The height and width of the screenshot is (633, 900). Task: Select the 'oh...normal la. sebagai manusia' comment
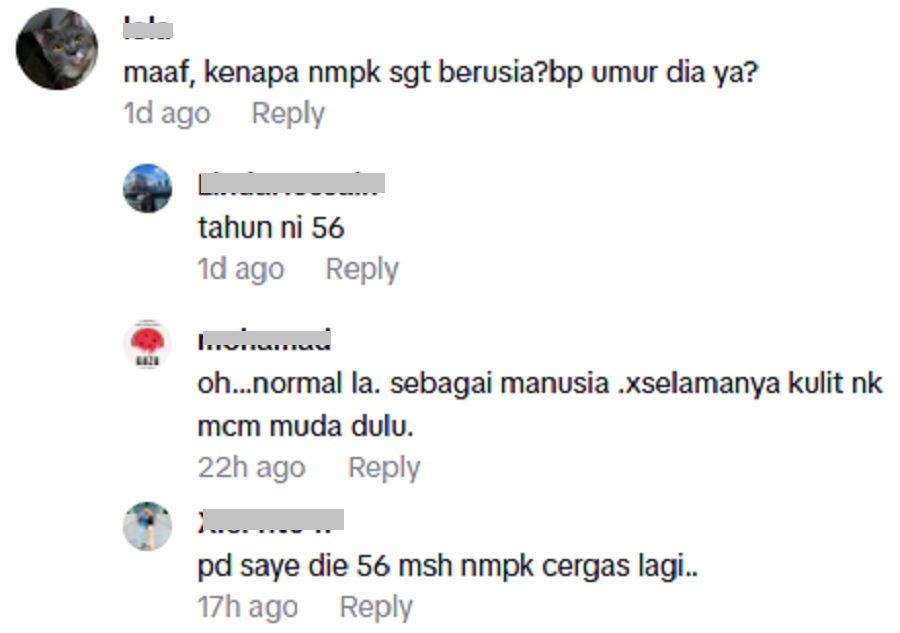540,405
